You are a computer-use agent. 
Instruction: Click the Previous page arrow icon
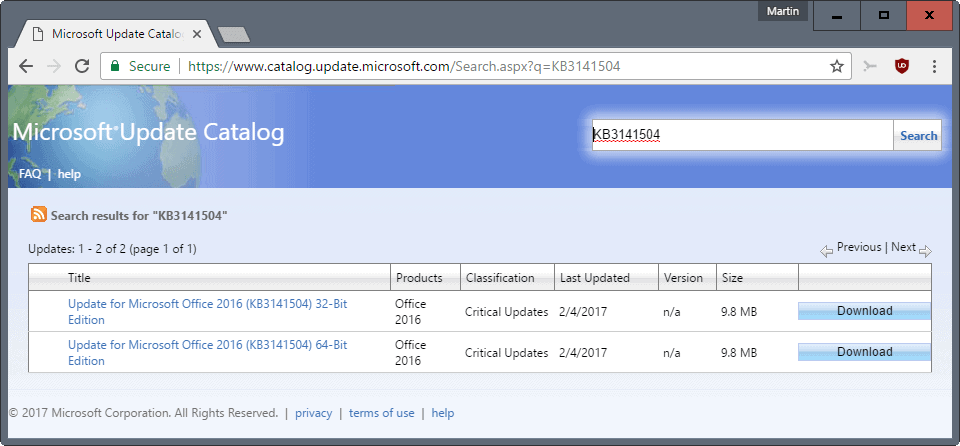pos(827,251)
